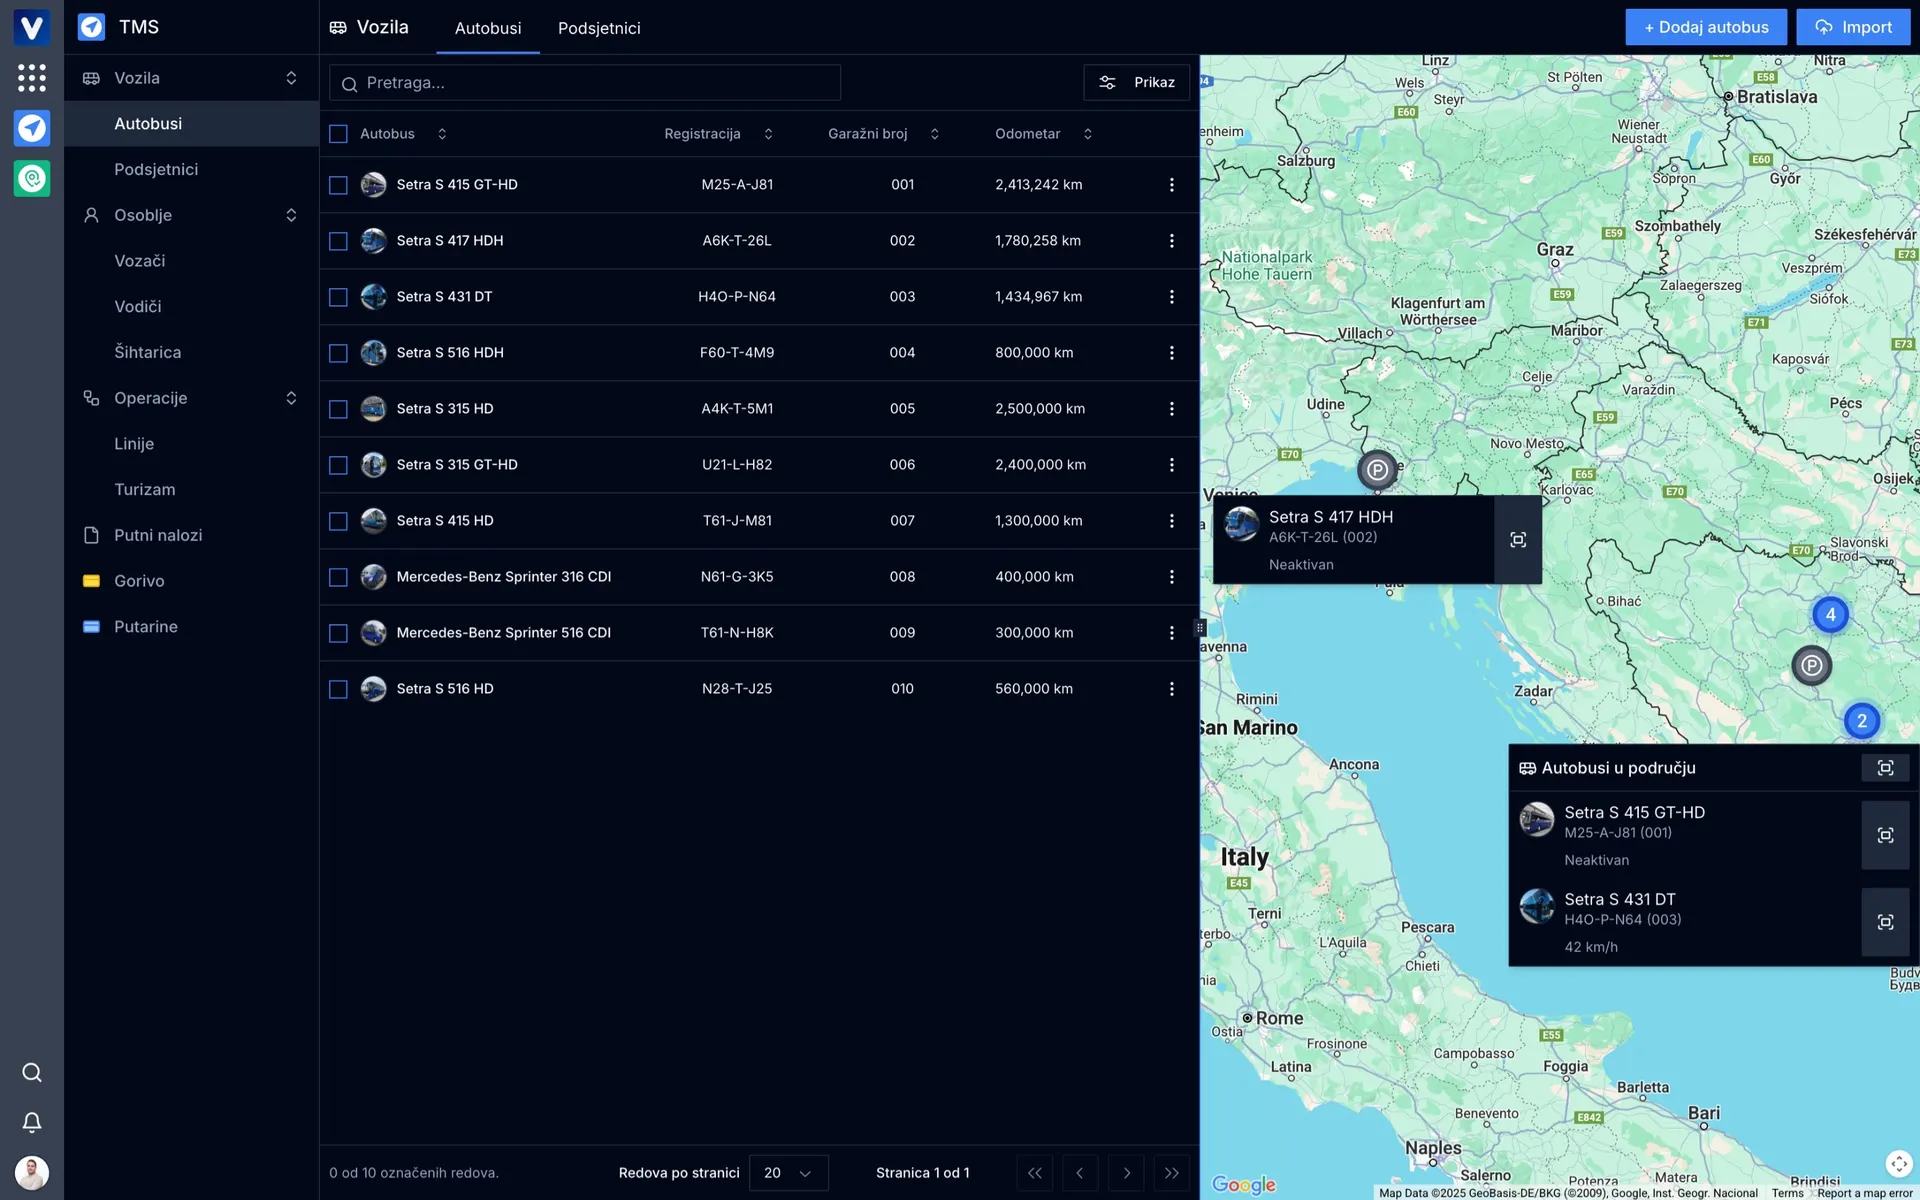Click the map cluster marker labeled 2
Image resolution: width=1920 pixels, height=1200 pixels.
pyautogui.click(x=1861, y=721)
